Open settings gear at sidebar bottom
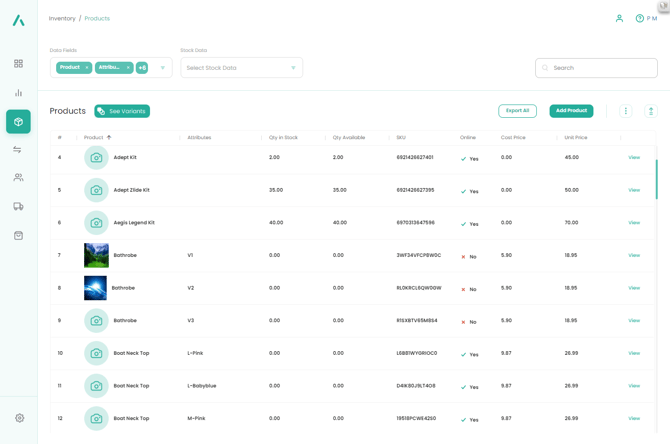Viewport: 670px width, 444px height. 19,418
